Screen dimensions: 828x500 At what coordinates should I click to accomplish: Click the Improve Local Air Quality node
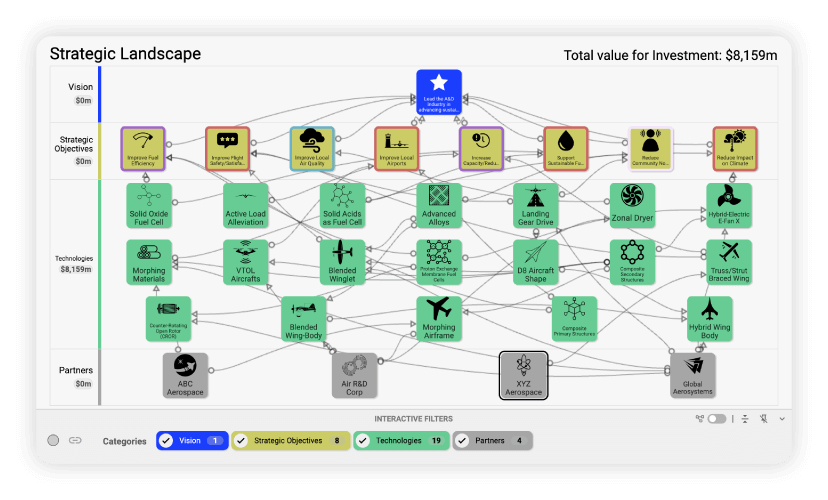(312, 148)
